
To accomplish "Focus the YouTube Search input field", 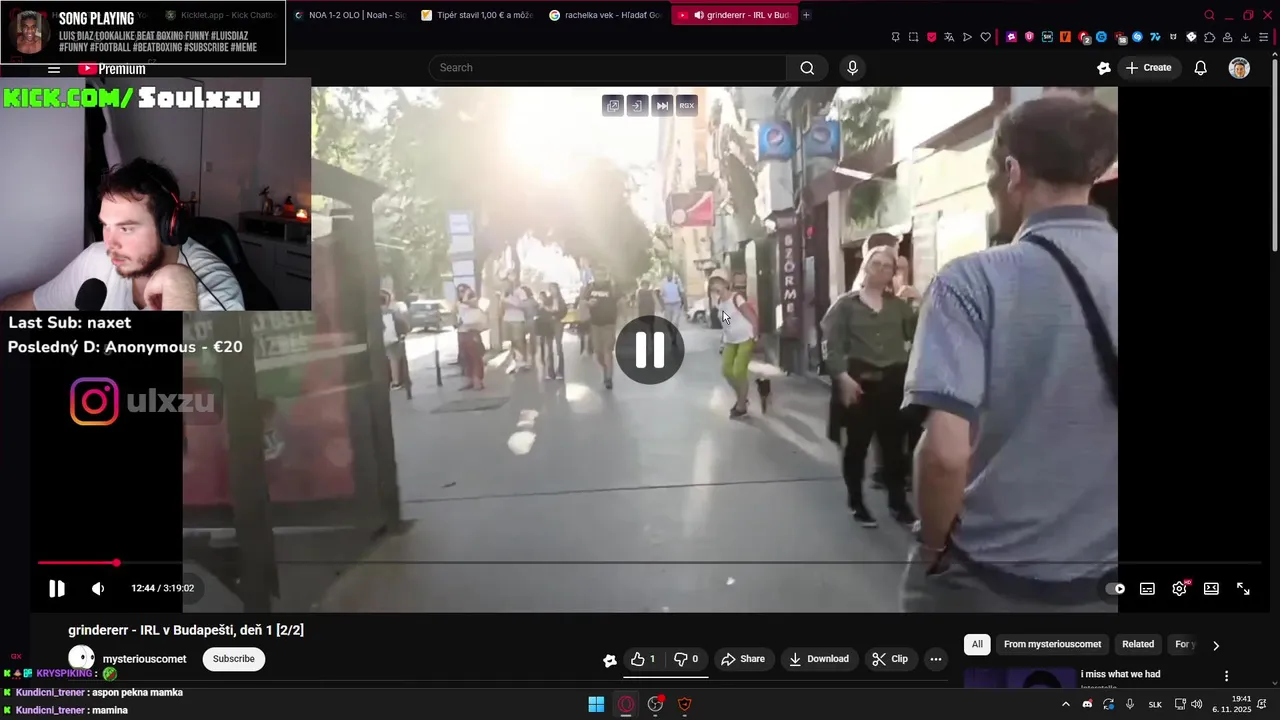I will pyautogui.click(x=608, y=68).
